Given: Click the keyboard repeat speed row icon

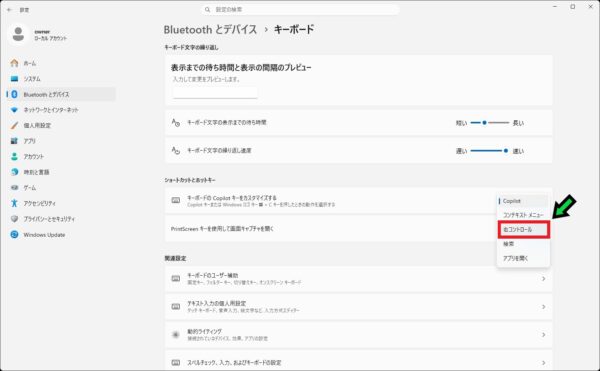Looking at the screenshot, I should 176,151.
